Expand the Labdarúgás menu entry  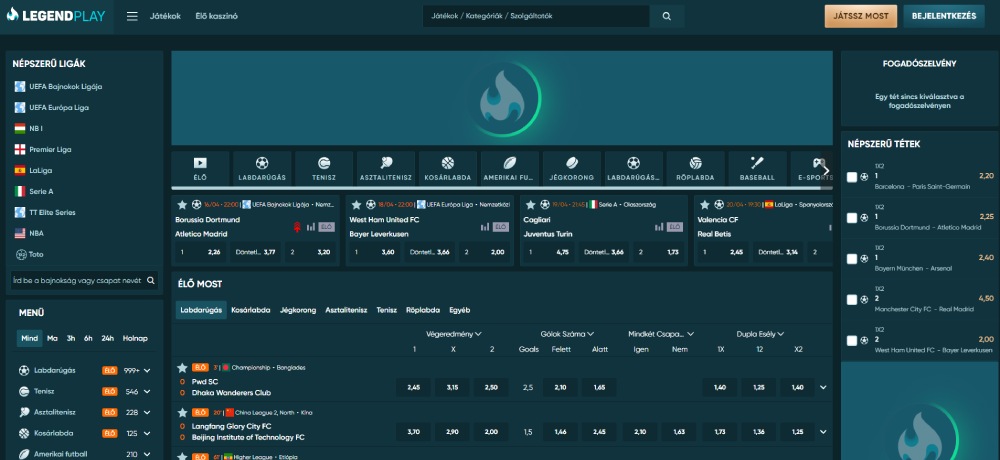point(148,371)
